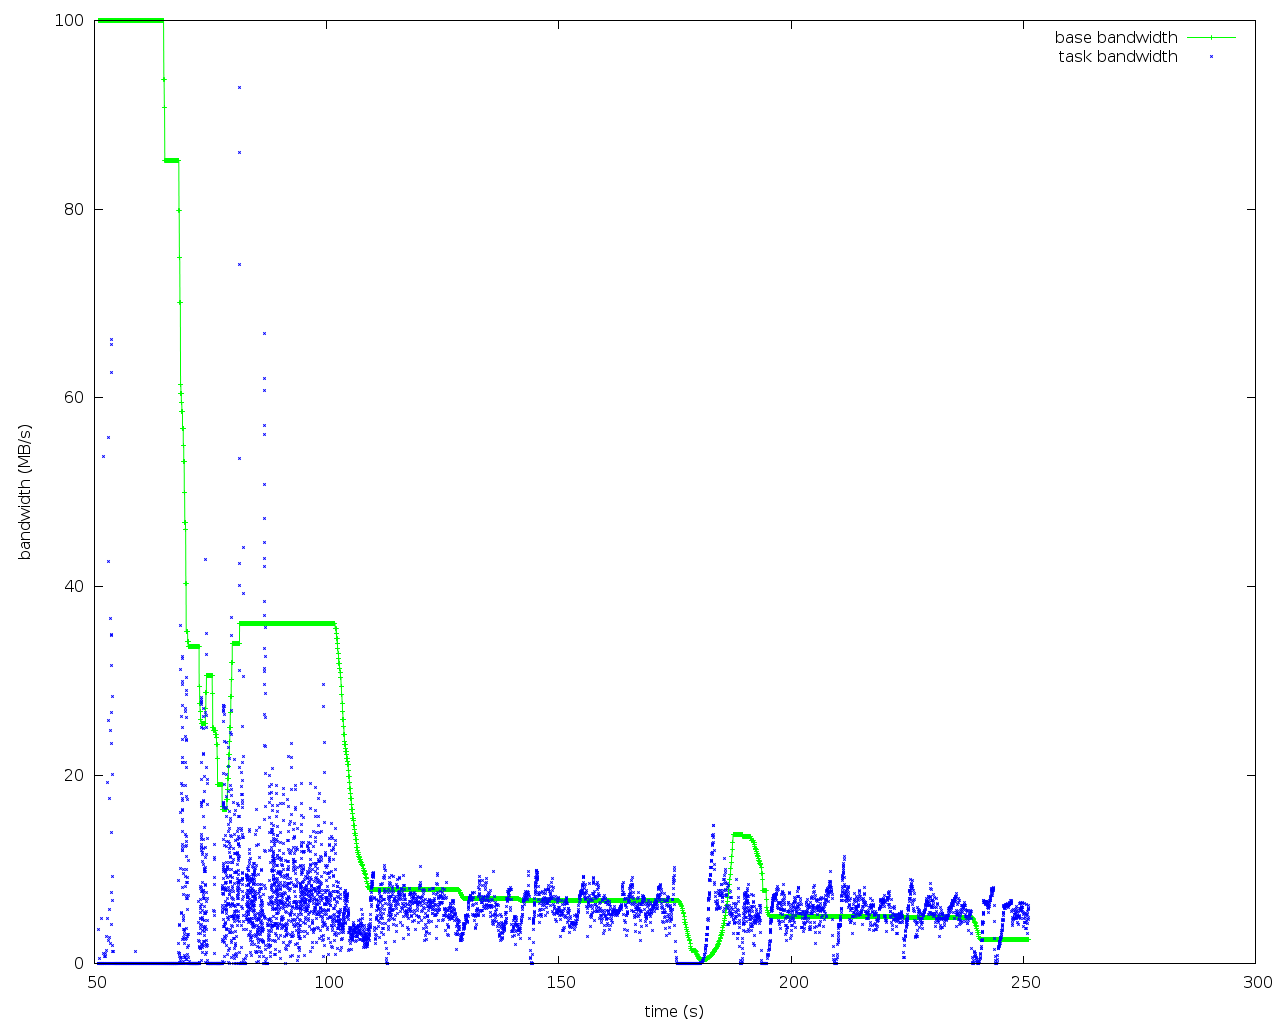
Task: Click the y-axis tick label 0
Action: tap(78, 963)
